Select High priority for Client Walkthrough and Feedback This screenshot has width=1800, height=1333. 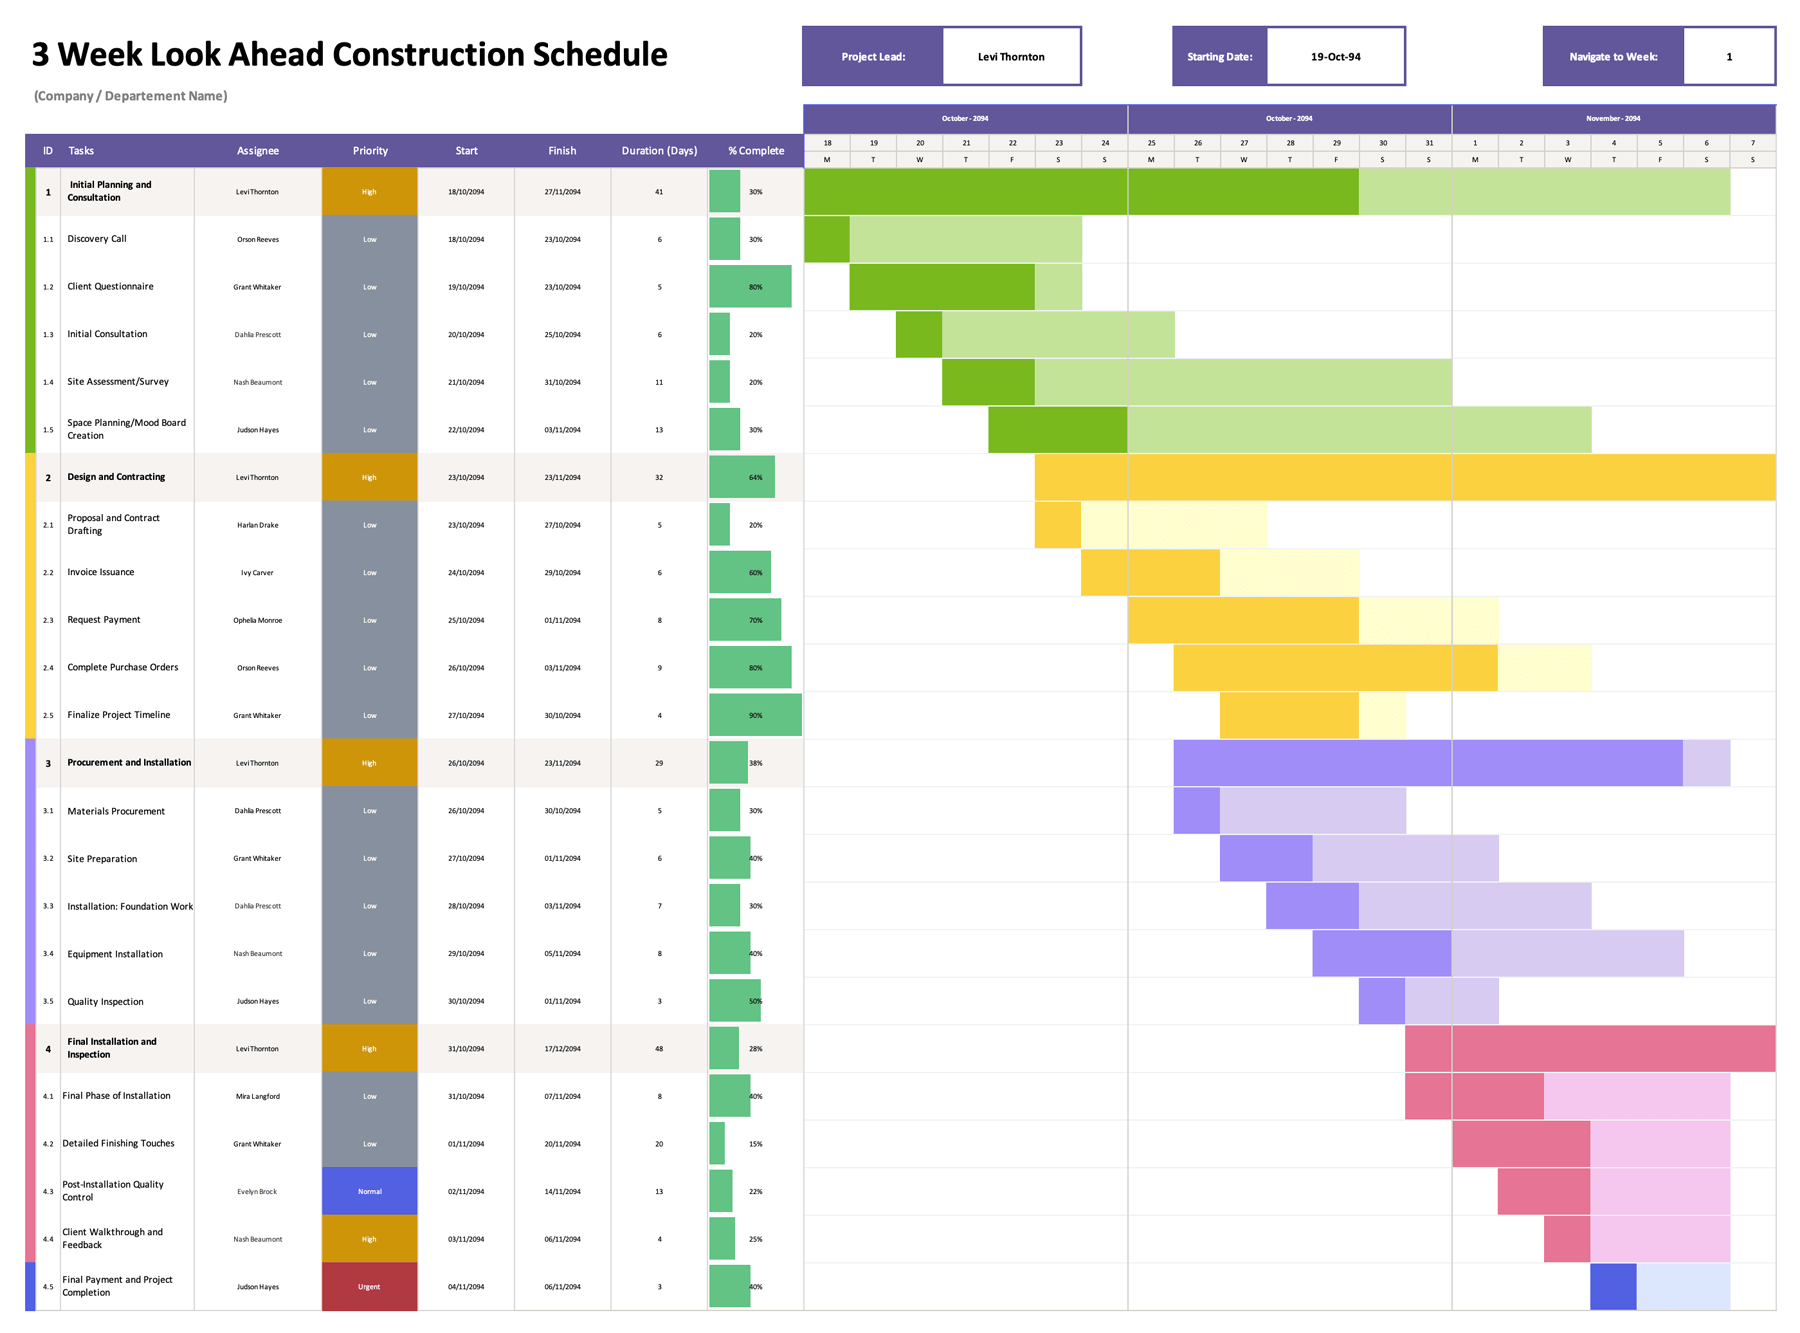click(370, 1240)
